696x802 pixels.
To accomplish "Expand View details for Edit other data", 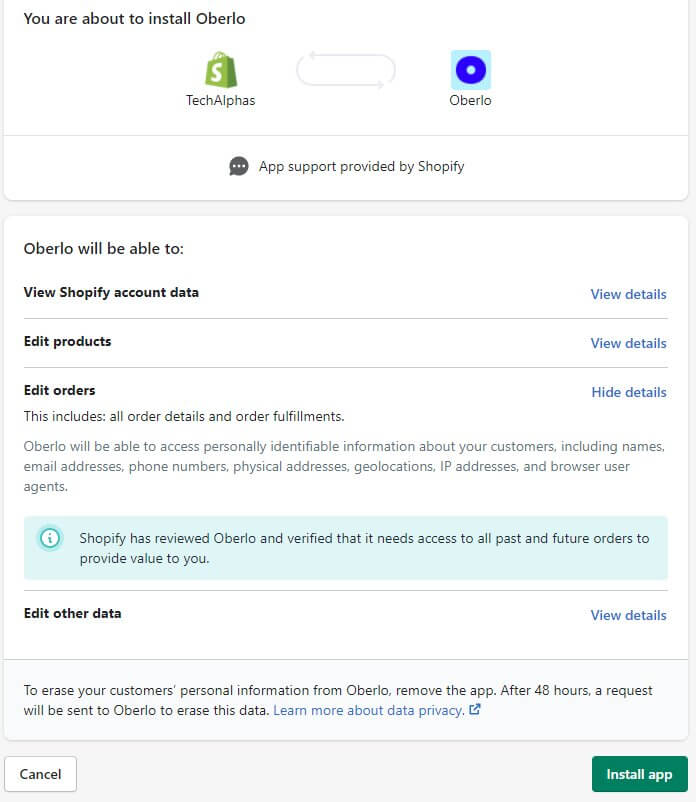I will pyautogui.click(x=628, y=615).
